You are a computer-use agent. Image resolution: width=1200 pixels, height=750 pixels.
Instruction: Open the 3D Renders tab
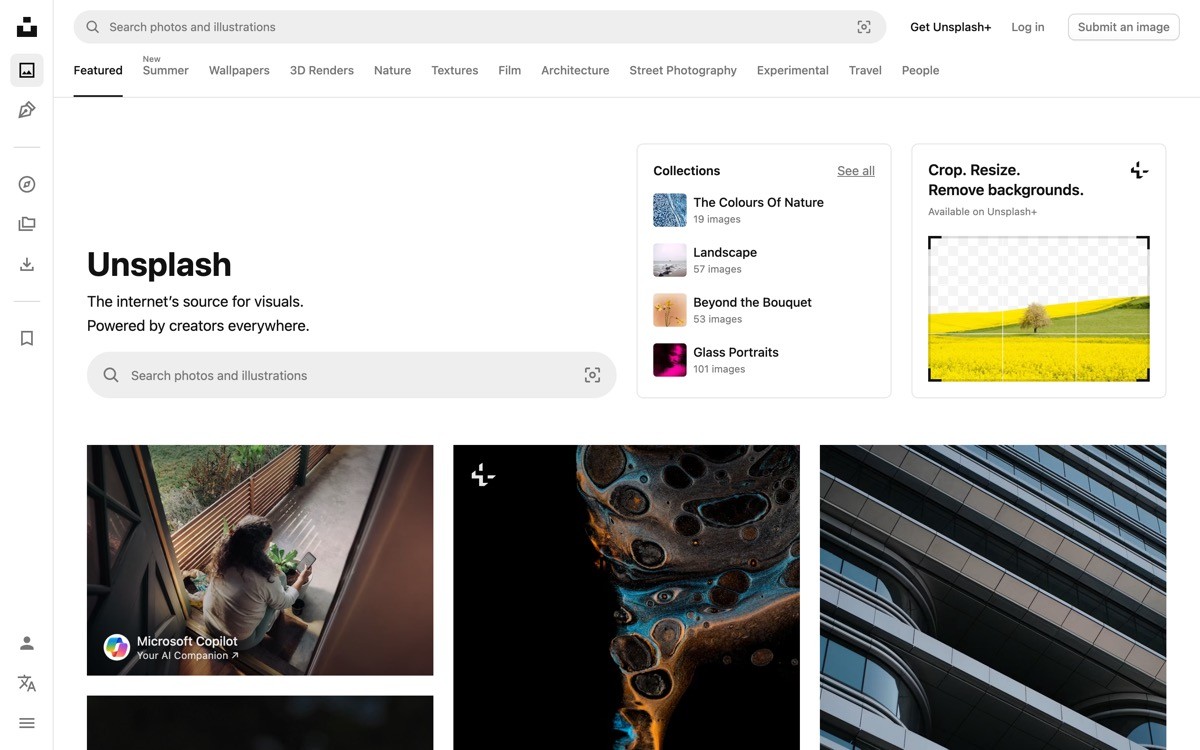click(x=322, y=70)
